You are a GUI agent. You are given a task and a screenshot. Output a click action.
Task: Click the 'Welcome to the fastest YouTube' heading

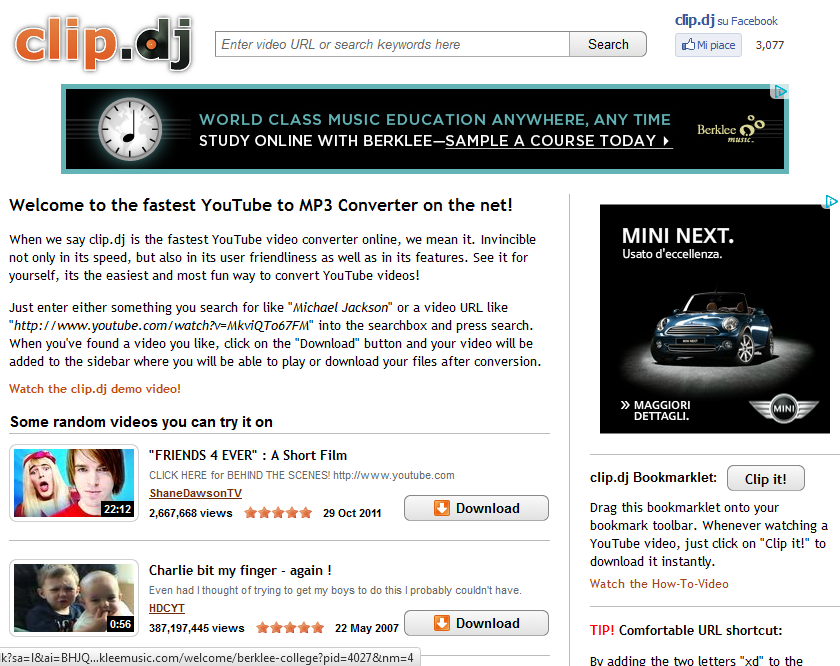point(261,205)
